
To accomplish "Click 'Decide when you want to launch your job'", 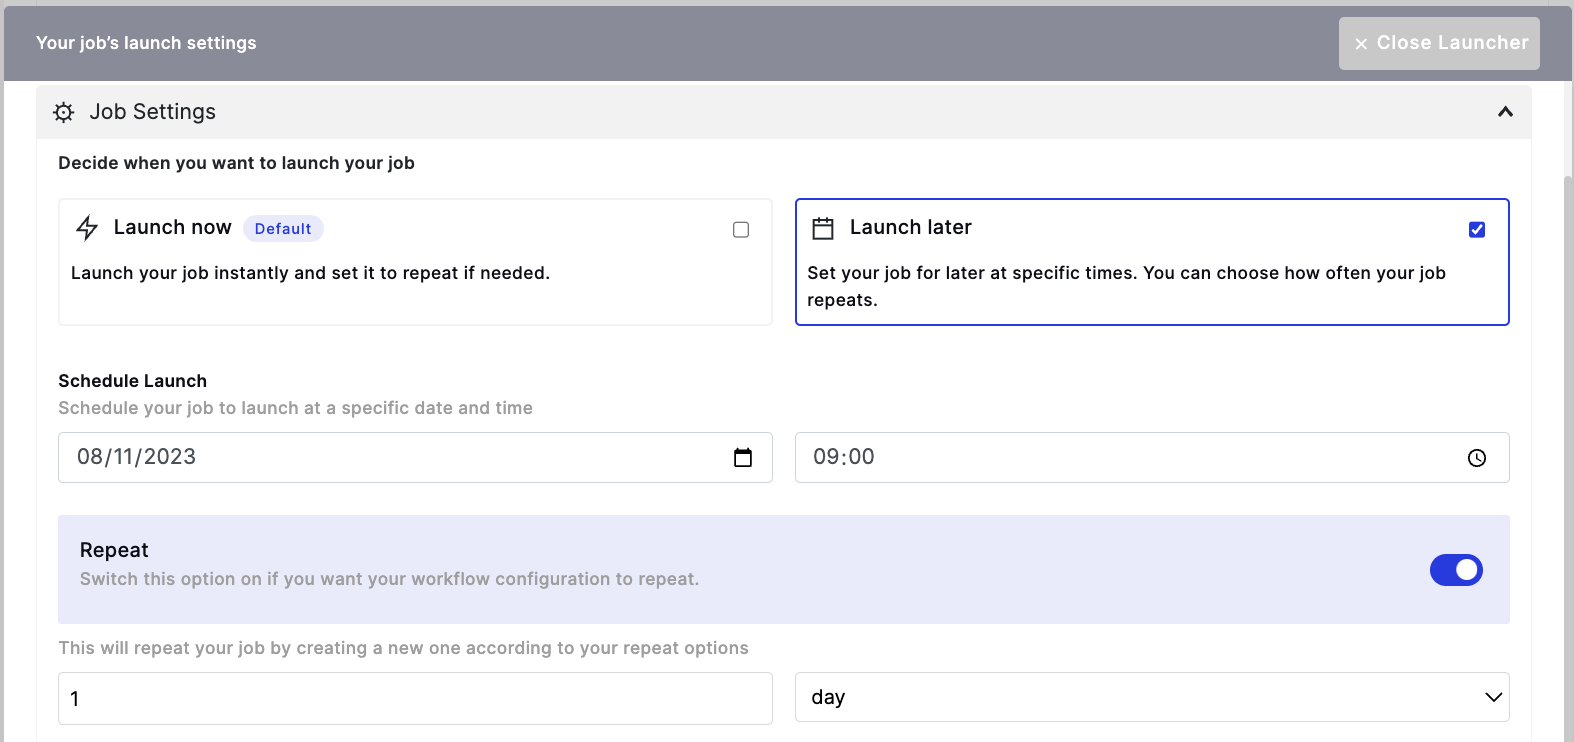I will coord(236,163).
